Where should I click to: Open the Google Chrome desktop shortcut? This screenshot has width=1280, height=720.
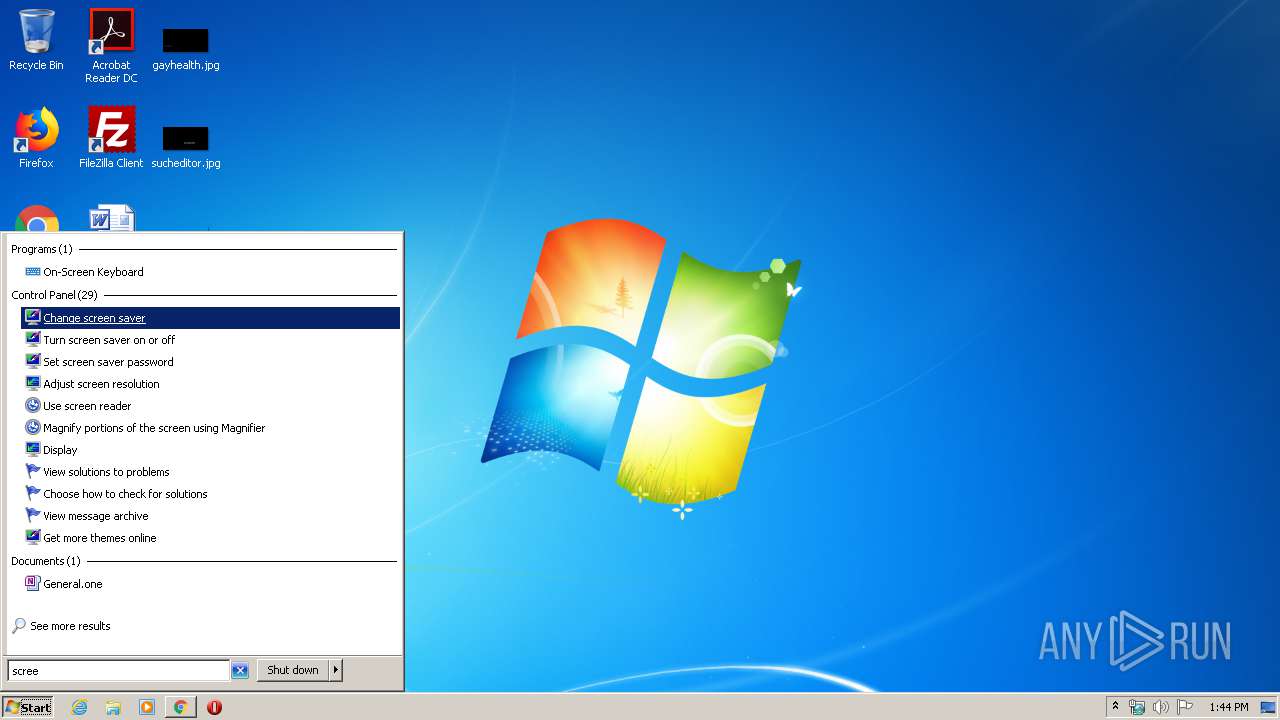pyautogui.click(x=37, y=218)
